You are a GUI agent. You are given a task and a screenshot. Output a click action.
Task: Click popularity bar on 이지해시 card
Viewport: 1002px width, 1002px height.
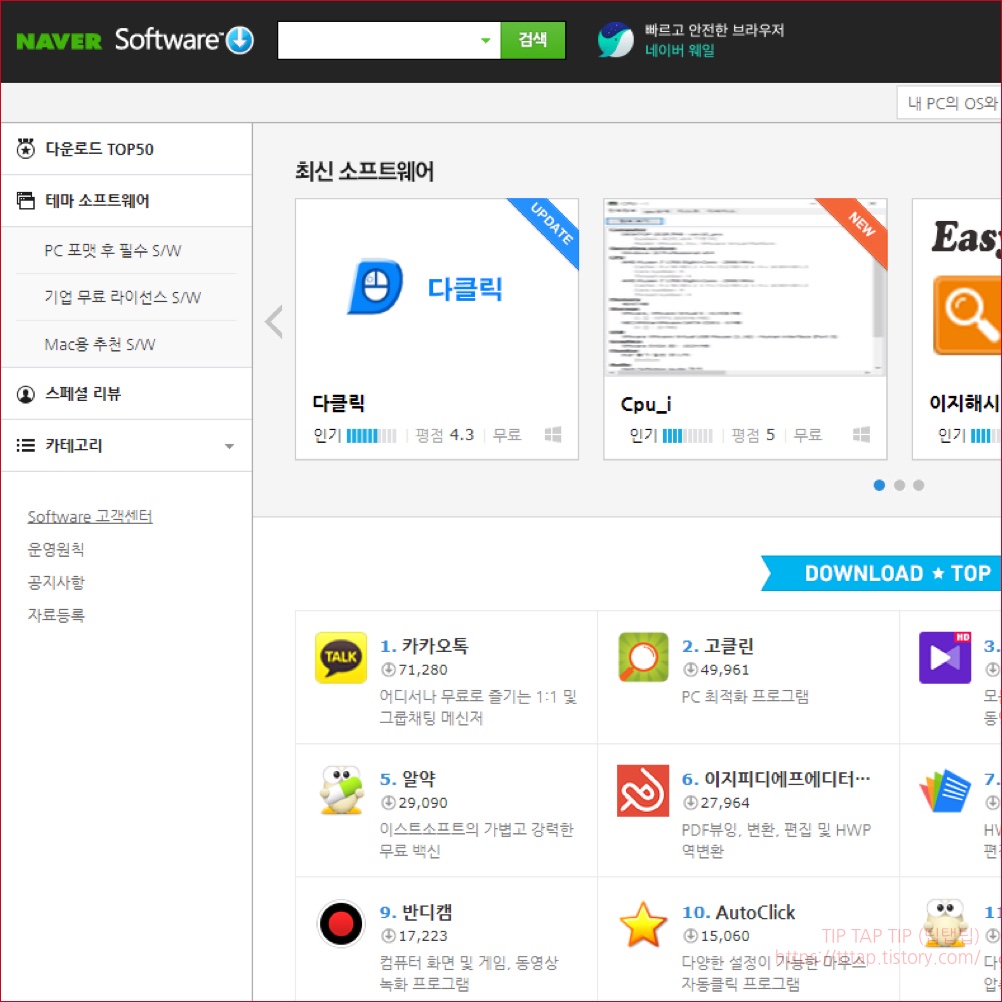pyautogui.click(x=985, y=436)
